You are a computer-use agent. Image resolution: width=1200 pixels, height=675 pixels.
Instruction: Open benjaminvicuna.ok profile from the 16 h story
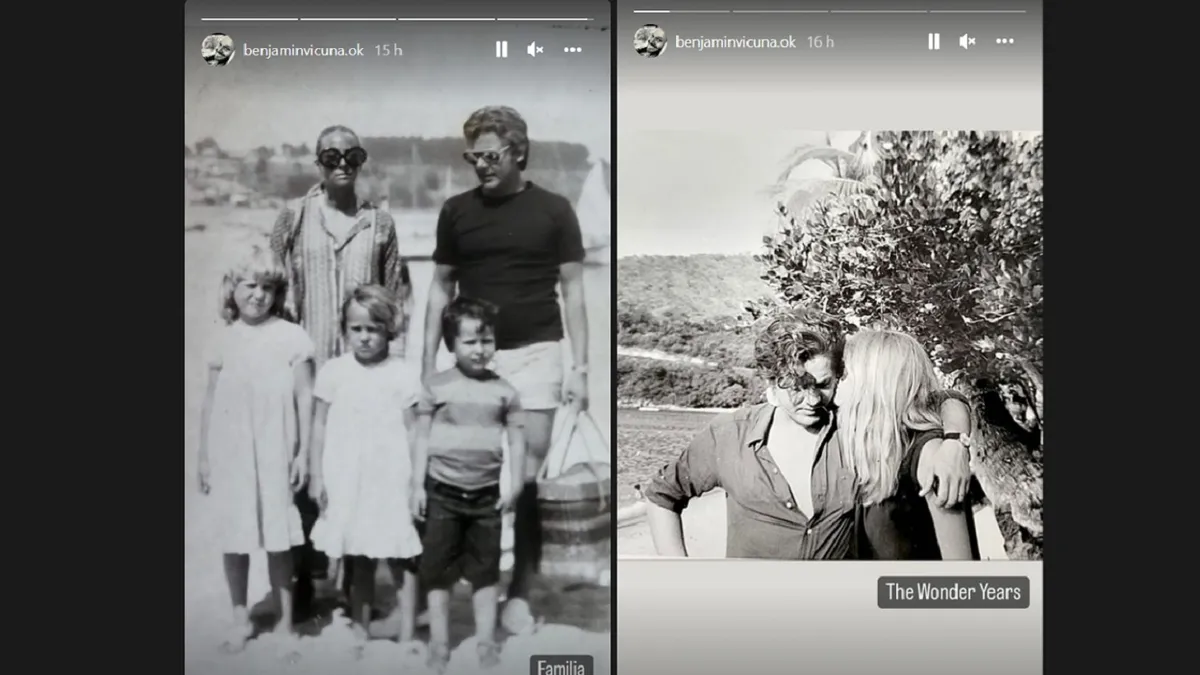(735, 41)
